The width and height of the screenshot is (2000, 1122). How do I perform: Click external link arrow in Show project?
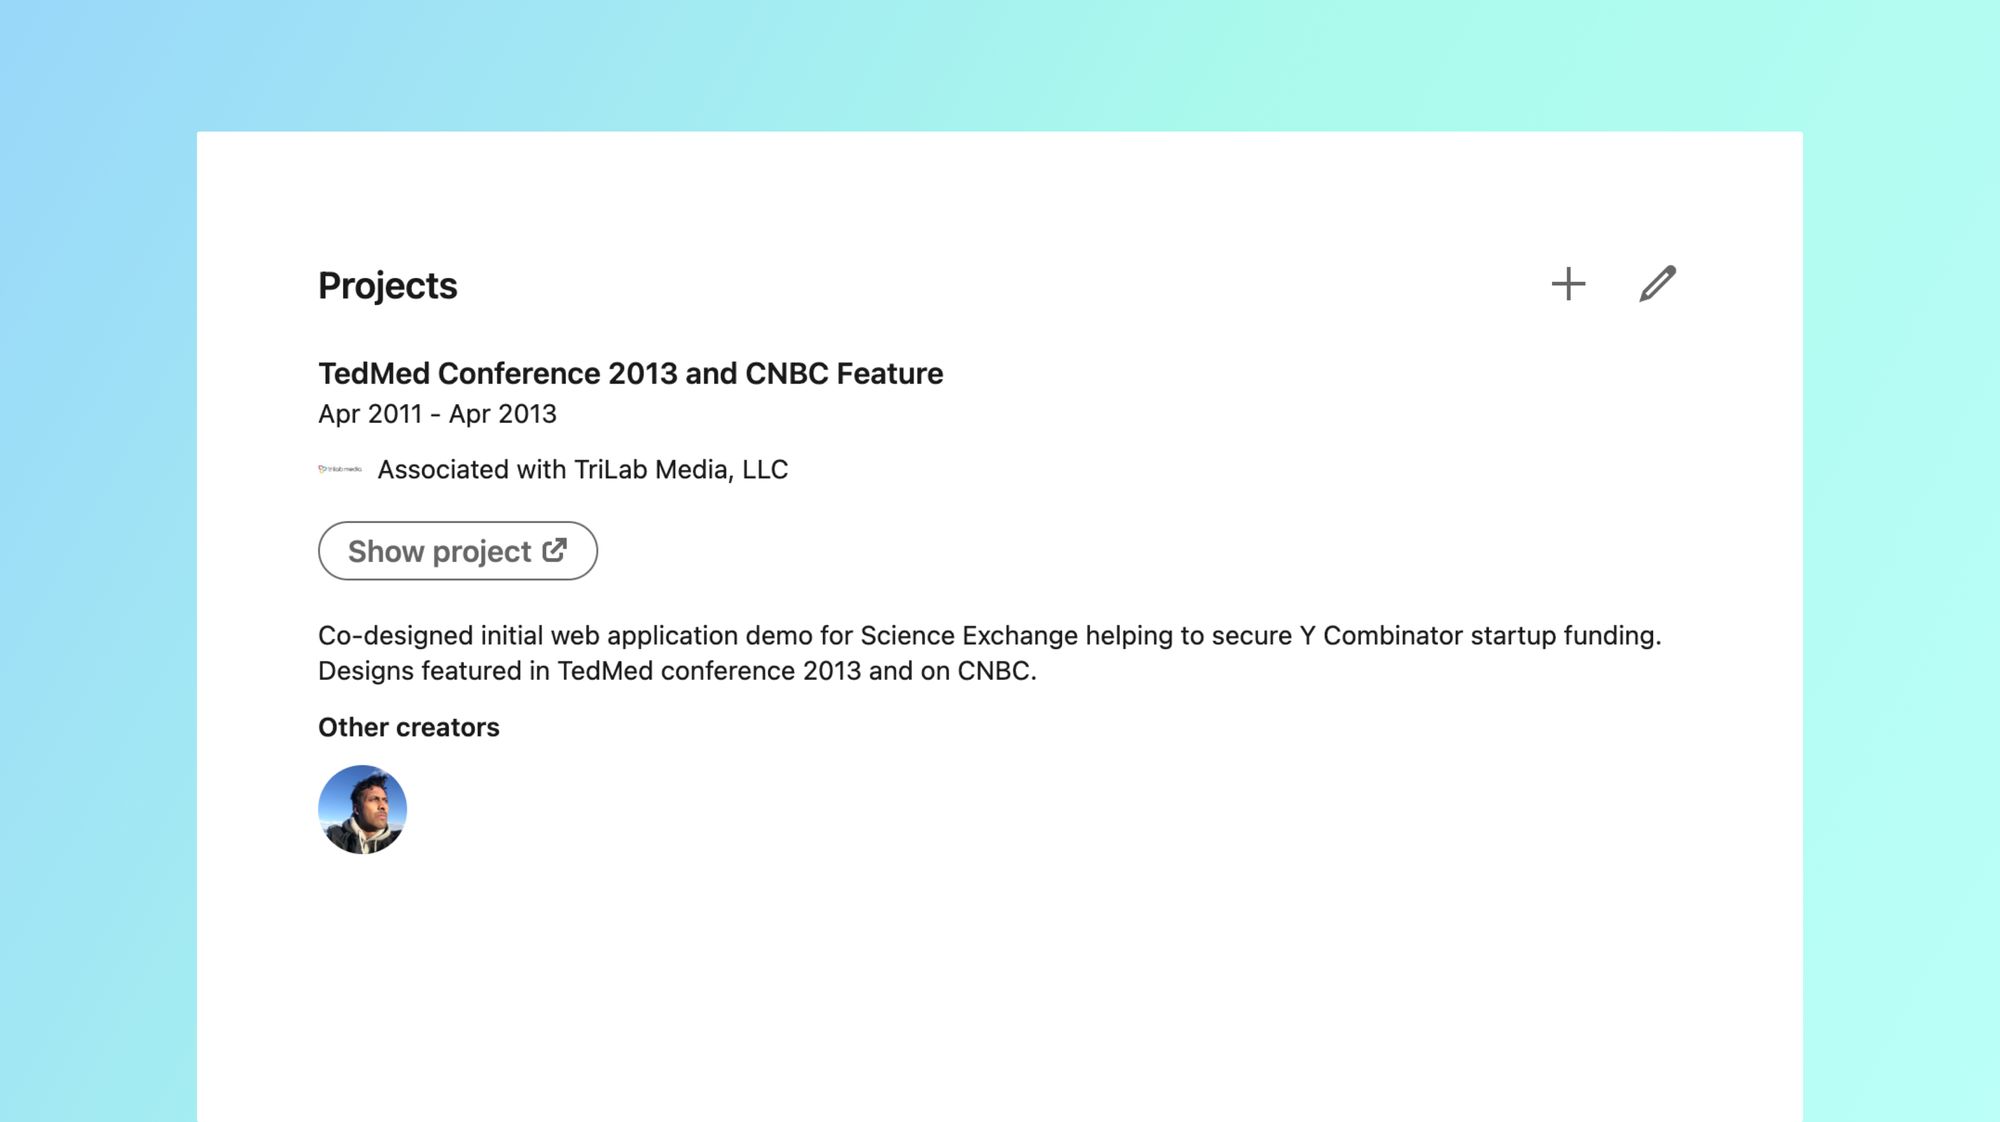[555, 550]
